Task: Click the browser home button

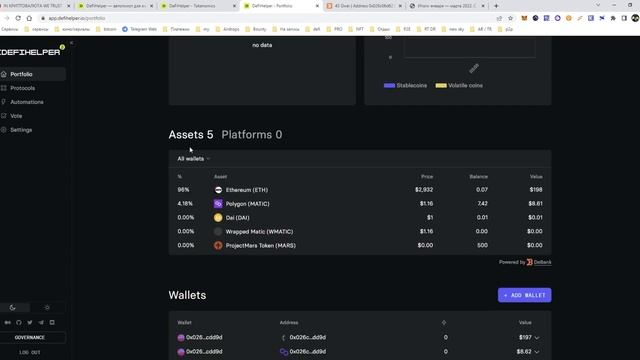Action: point(29,18)
